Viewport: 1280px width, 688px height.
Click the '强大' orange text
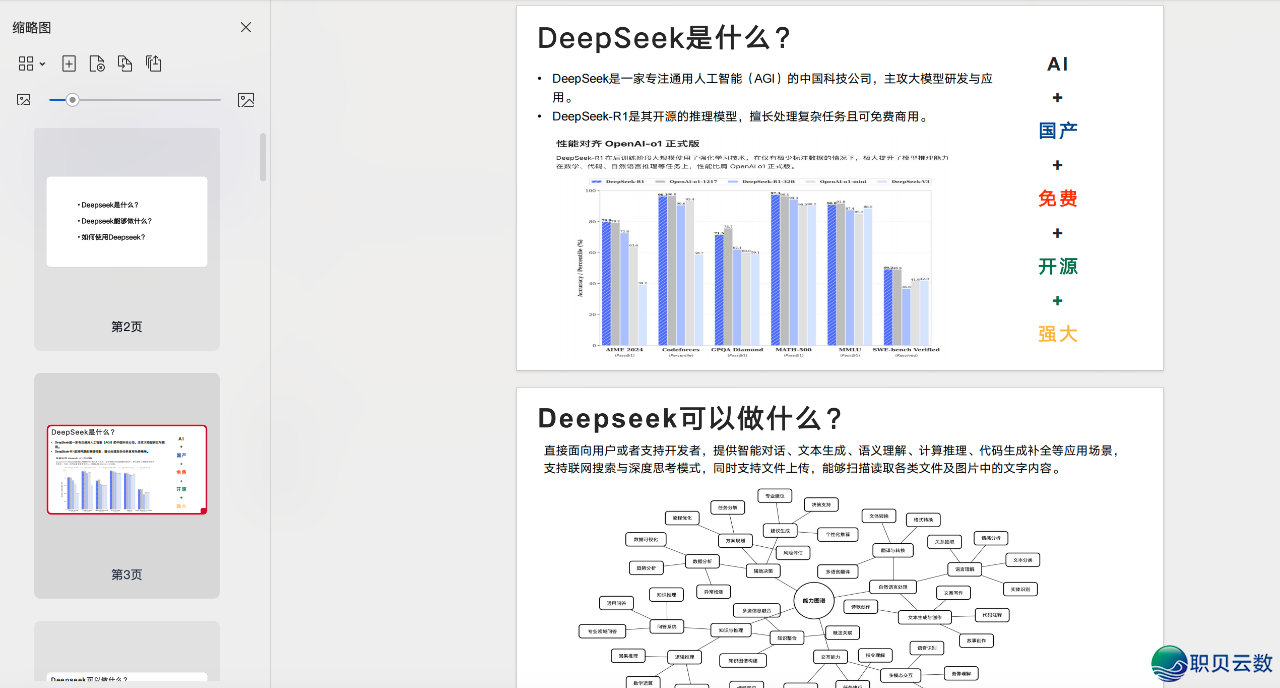1058,334
